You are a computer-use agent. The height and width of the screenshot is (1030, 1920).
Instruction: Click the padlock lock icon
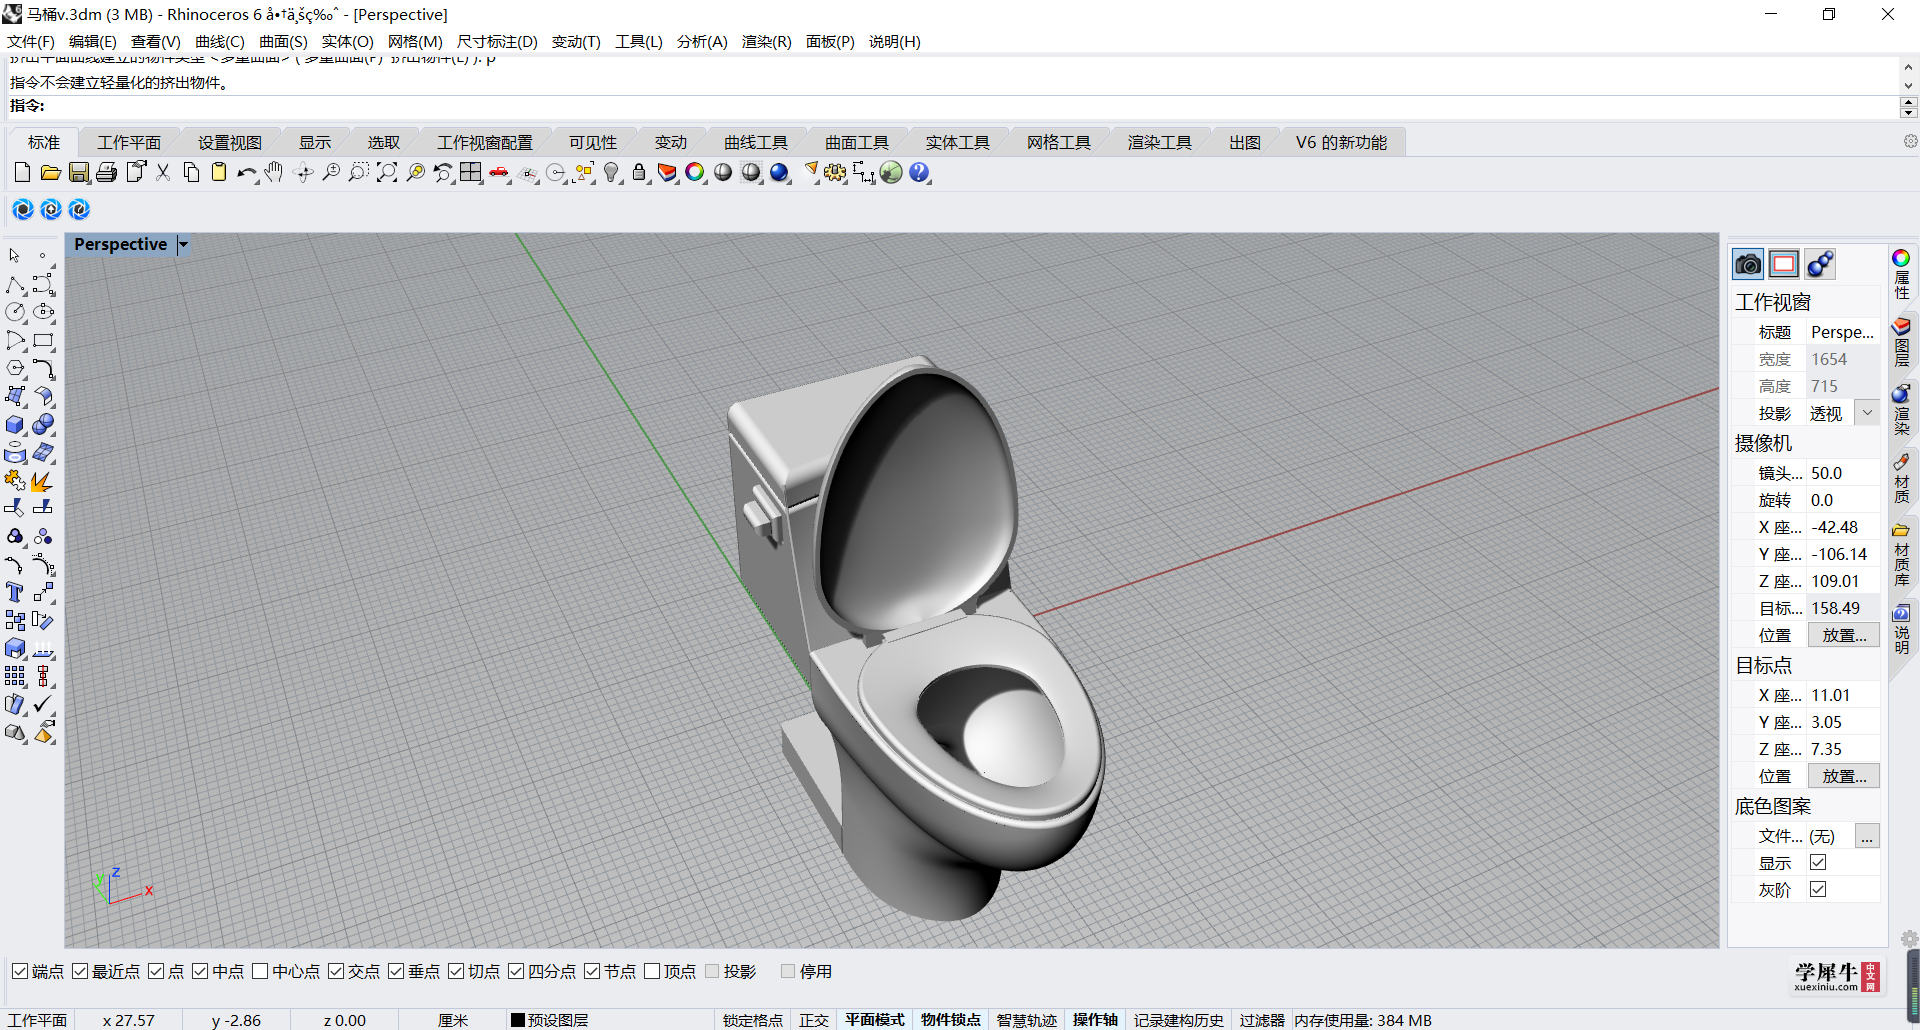coord(639,173)
